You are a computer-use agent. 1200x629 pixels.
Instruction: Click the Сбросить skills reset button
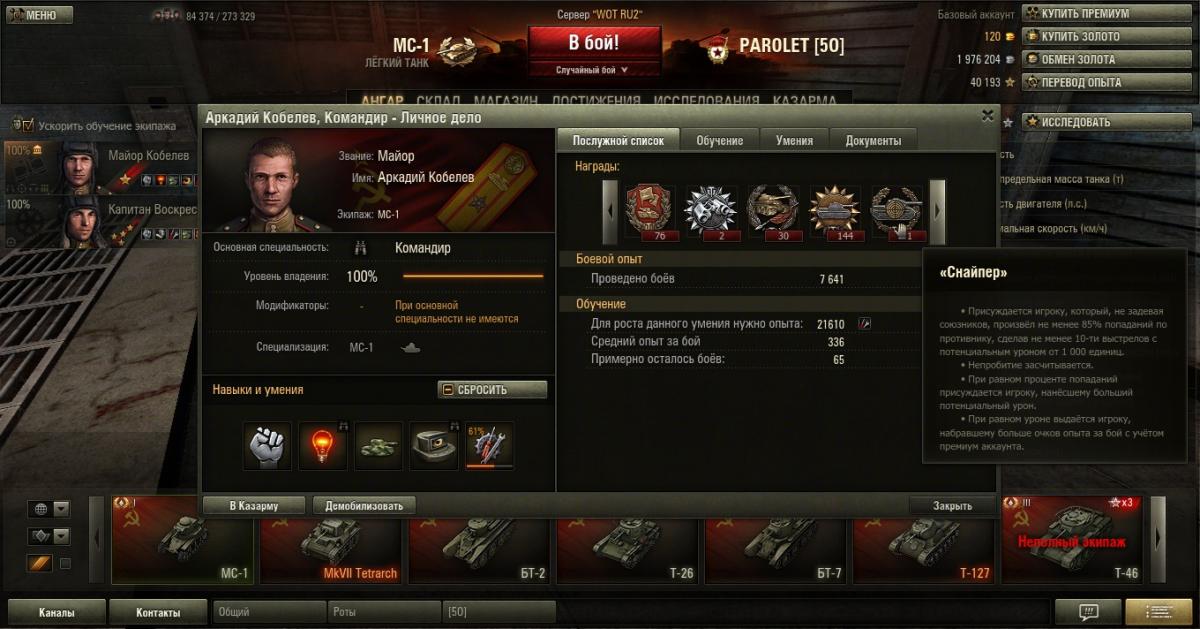tap(492, 390)
